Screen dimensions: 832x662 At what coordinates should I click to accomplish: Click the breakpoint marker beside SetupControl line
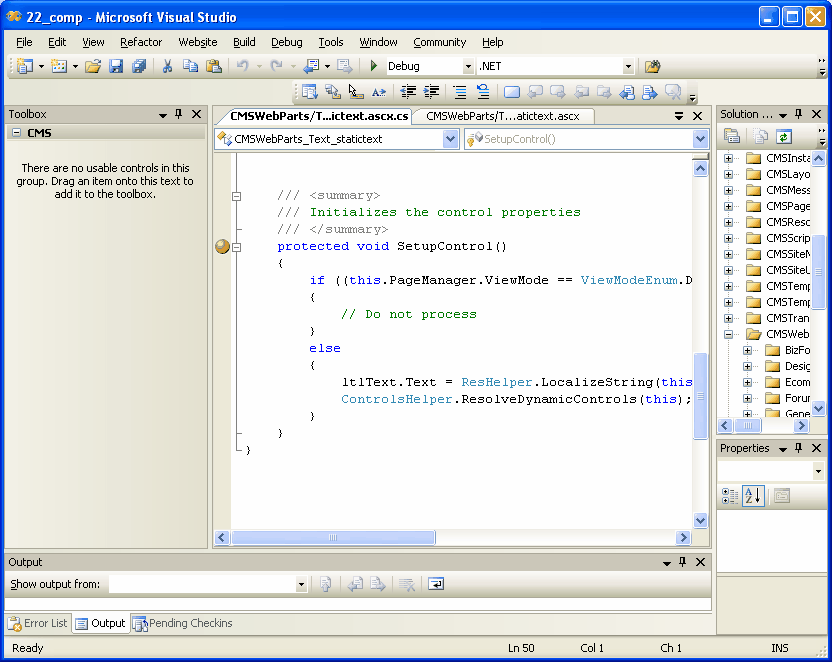[222, 246]
